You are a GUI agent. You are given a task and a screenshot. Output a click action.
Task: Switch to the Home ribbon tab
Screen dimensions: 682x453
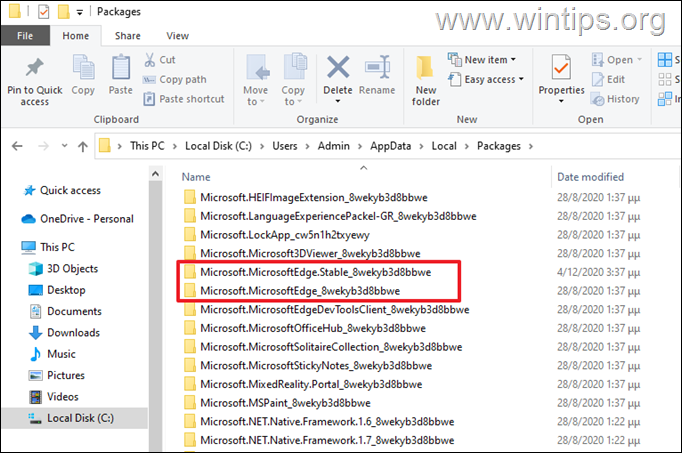tap(75, 36)
